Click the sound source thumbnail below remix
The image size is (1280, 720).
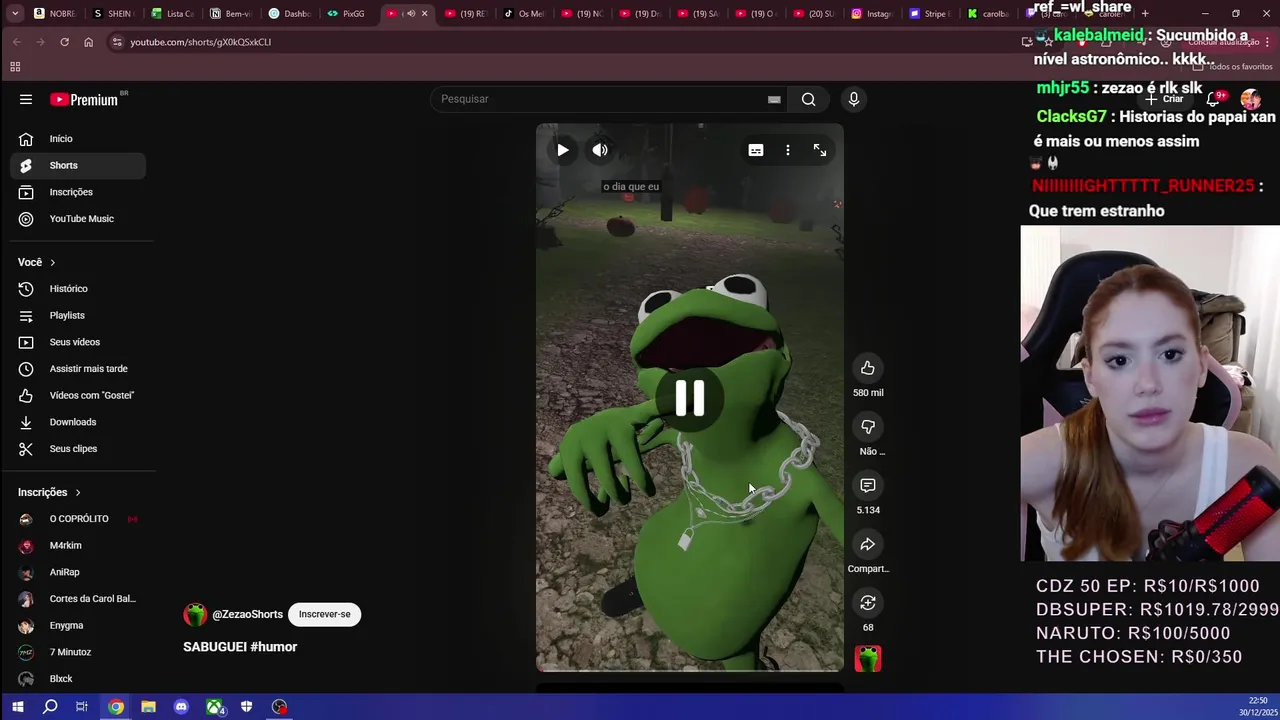tap(868, 659)
